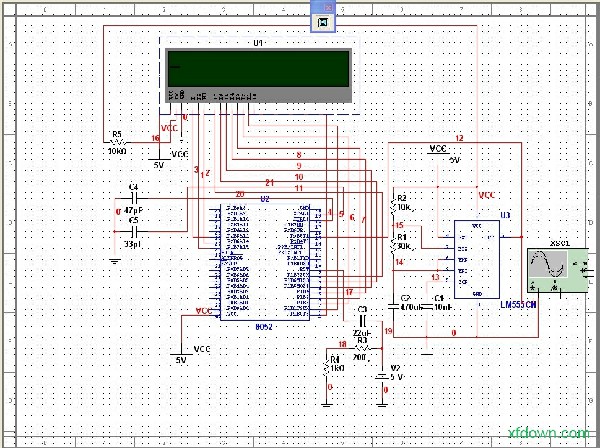Click net label 21
This screenshot has height=448, width=600.
tap(270, 182)
